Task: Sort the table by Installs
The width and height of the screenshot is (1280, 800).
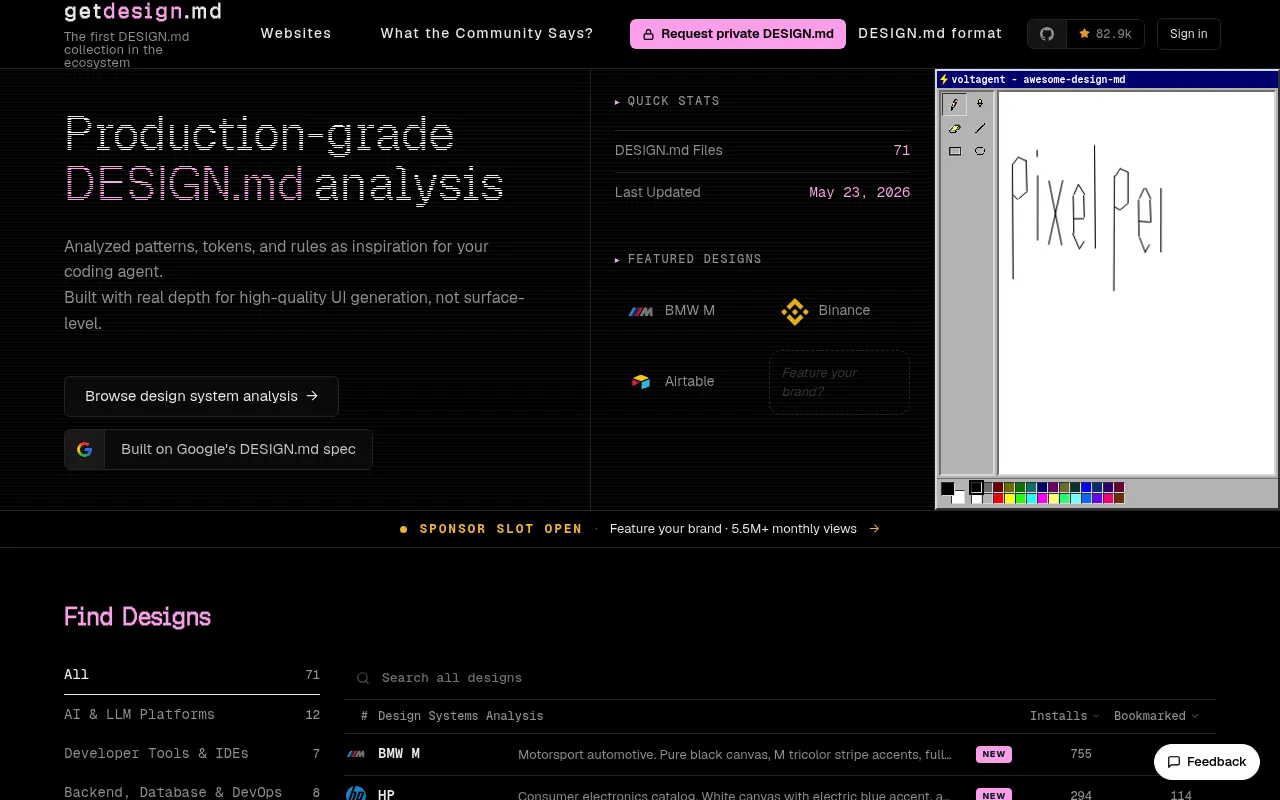Action: 1064,716
